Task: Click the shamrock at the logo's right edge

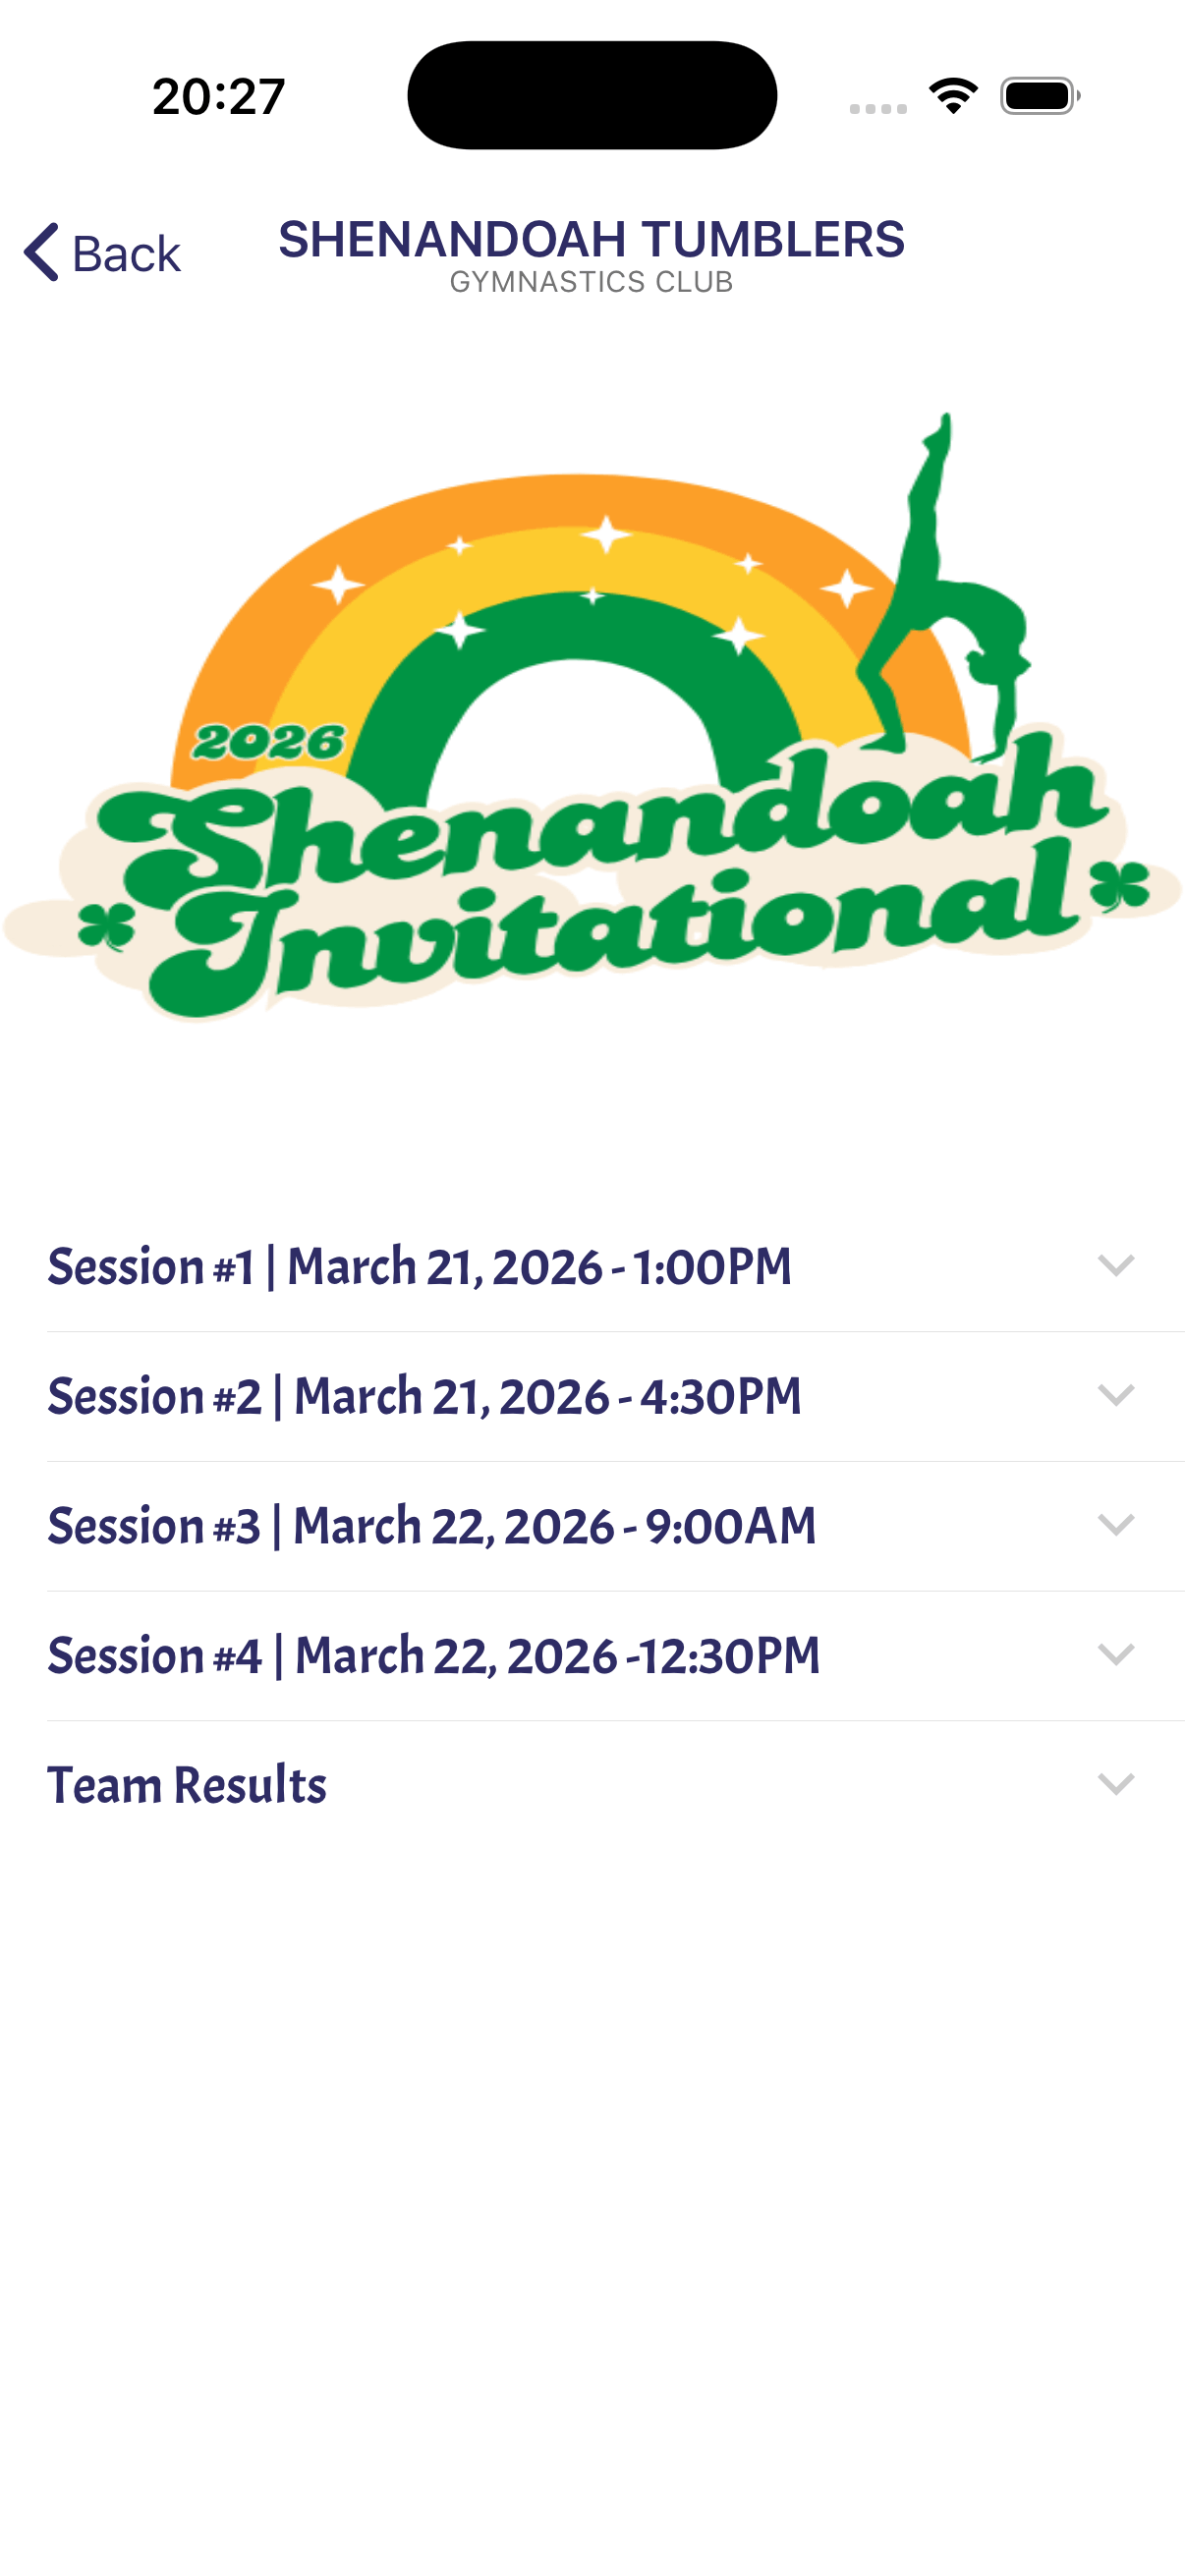Action: click(x=1120, y=886)
